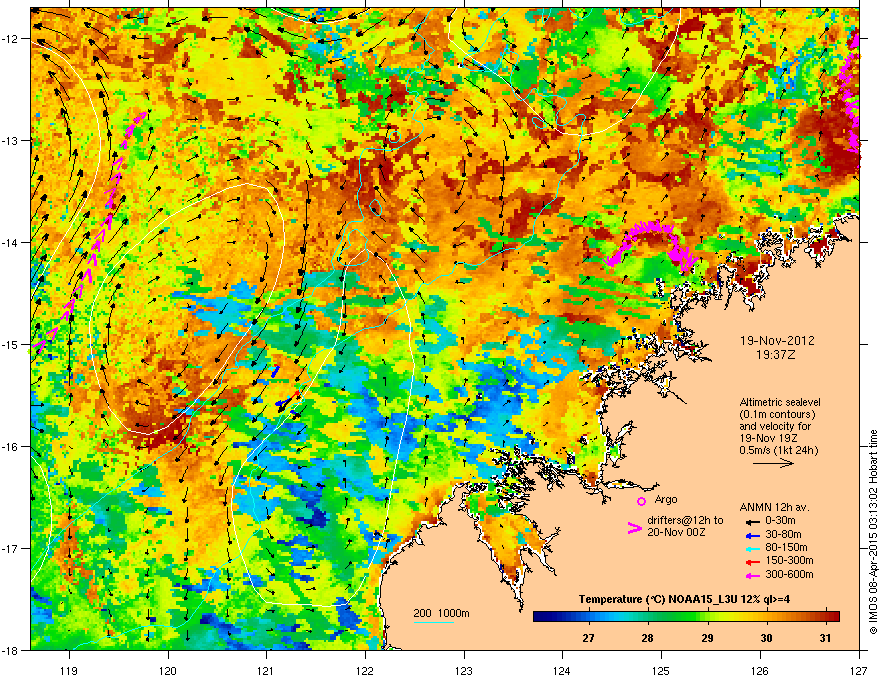Click the '30-80m' depth label
The image size is (880, 680).
tap(783, 534)
